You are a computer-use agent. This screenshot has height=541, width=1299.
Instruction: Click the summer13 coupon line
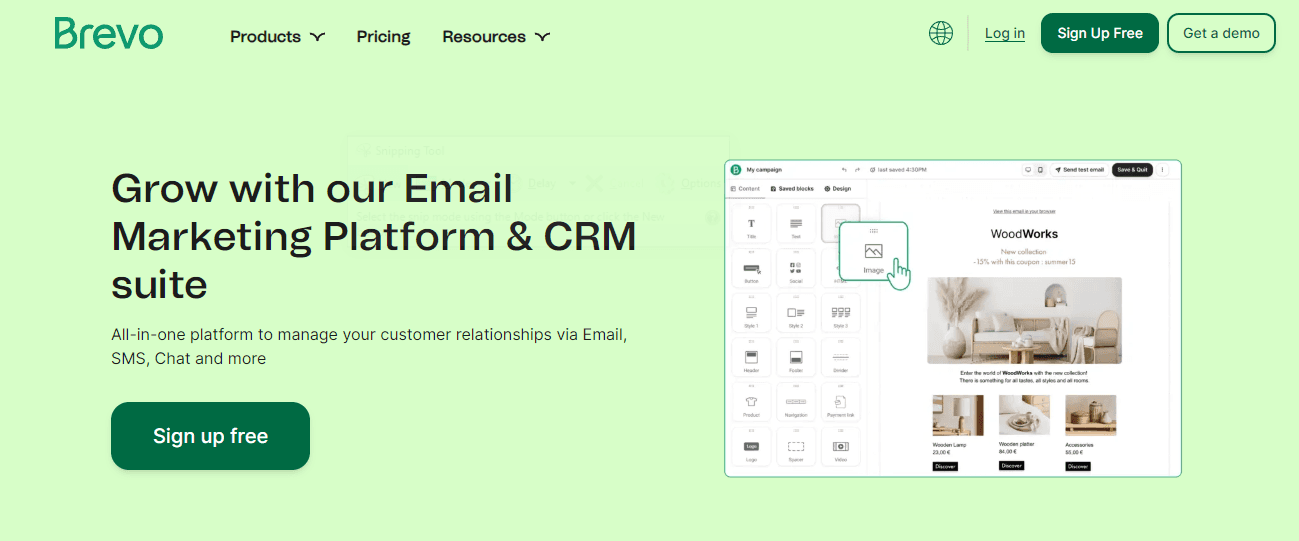coord(1024,261)
